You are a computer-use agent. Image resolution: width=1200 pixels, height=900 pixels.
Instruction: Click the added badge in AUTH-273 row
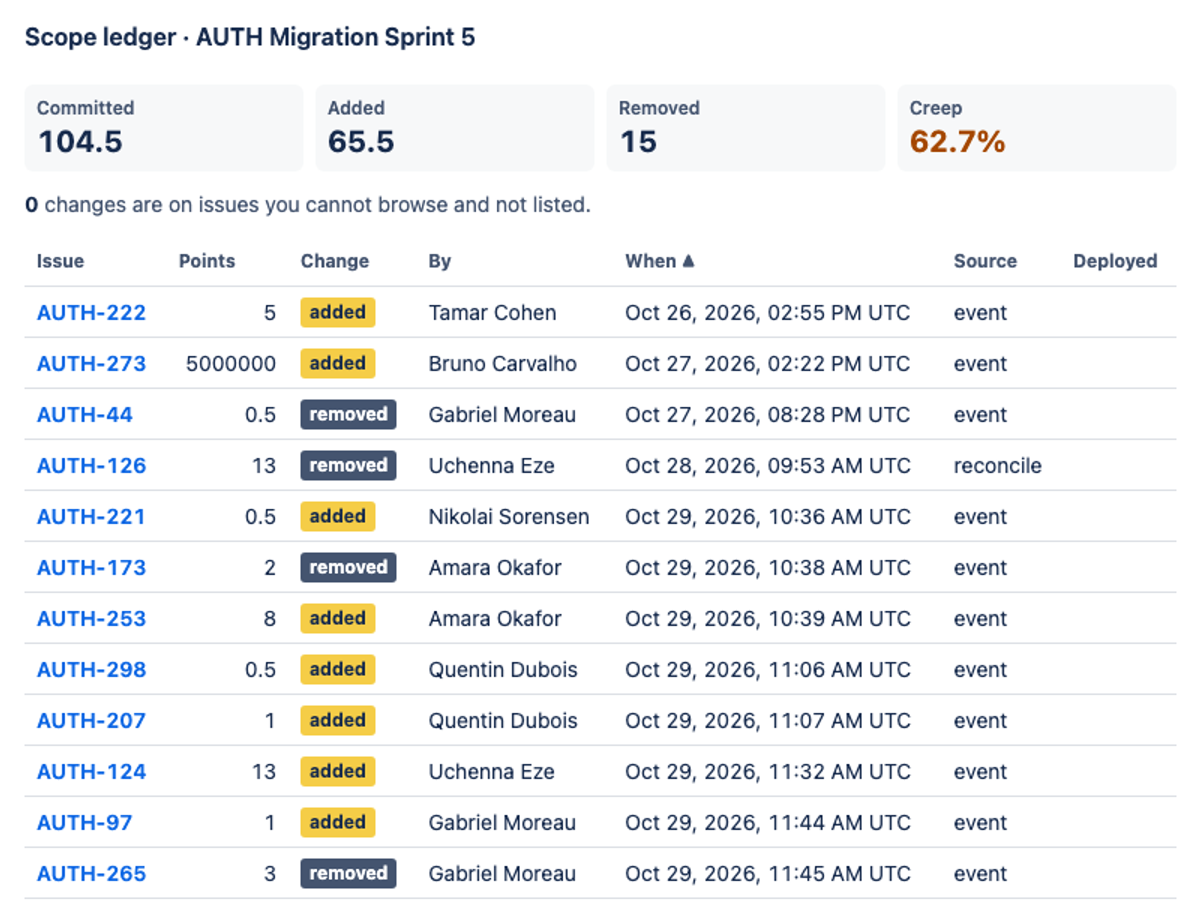click(x=338, y=363)
